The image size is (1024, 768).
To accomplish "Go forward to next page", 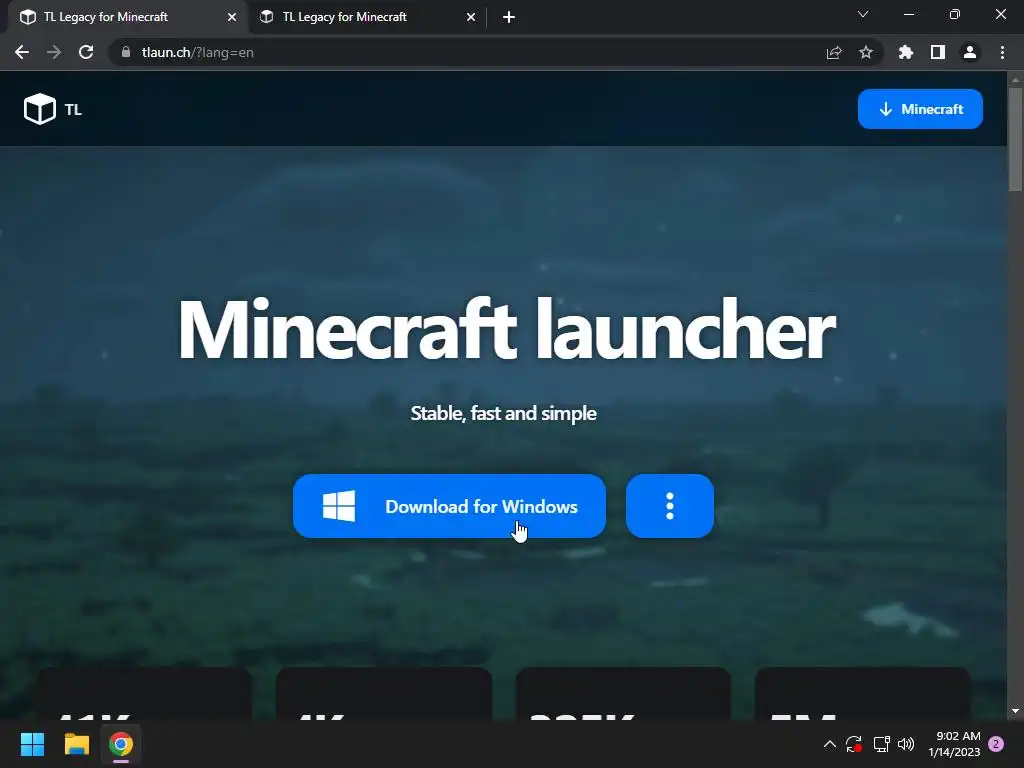I will click(x=54, y=52).
